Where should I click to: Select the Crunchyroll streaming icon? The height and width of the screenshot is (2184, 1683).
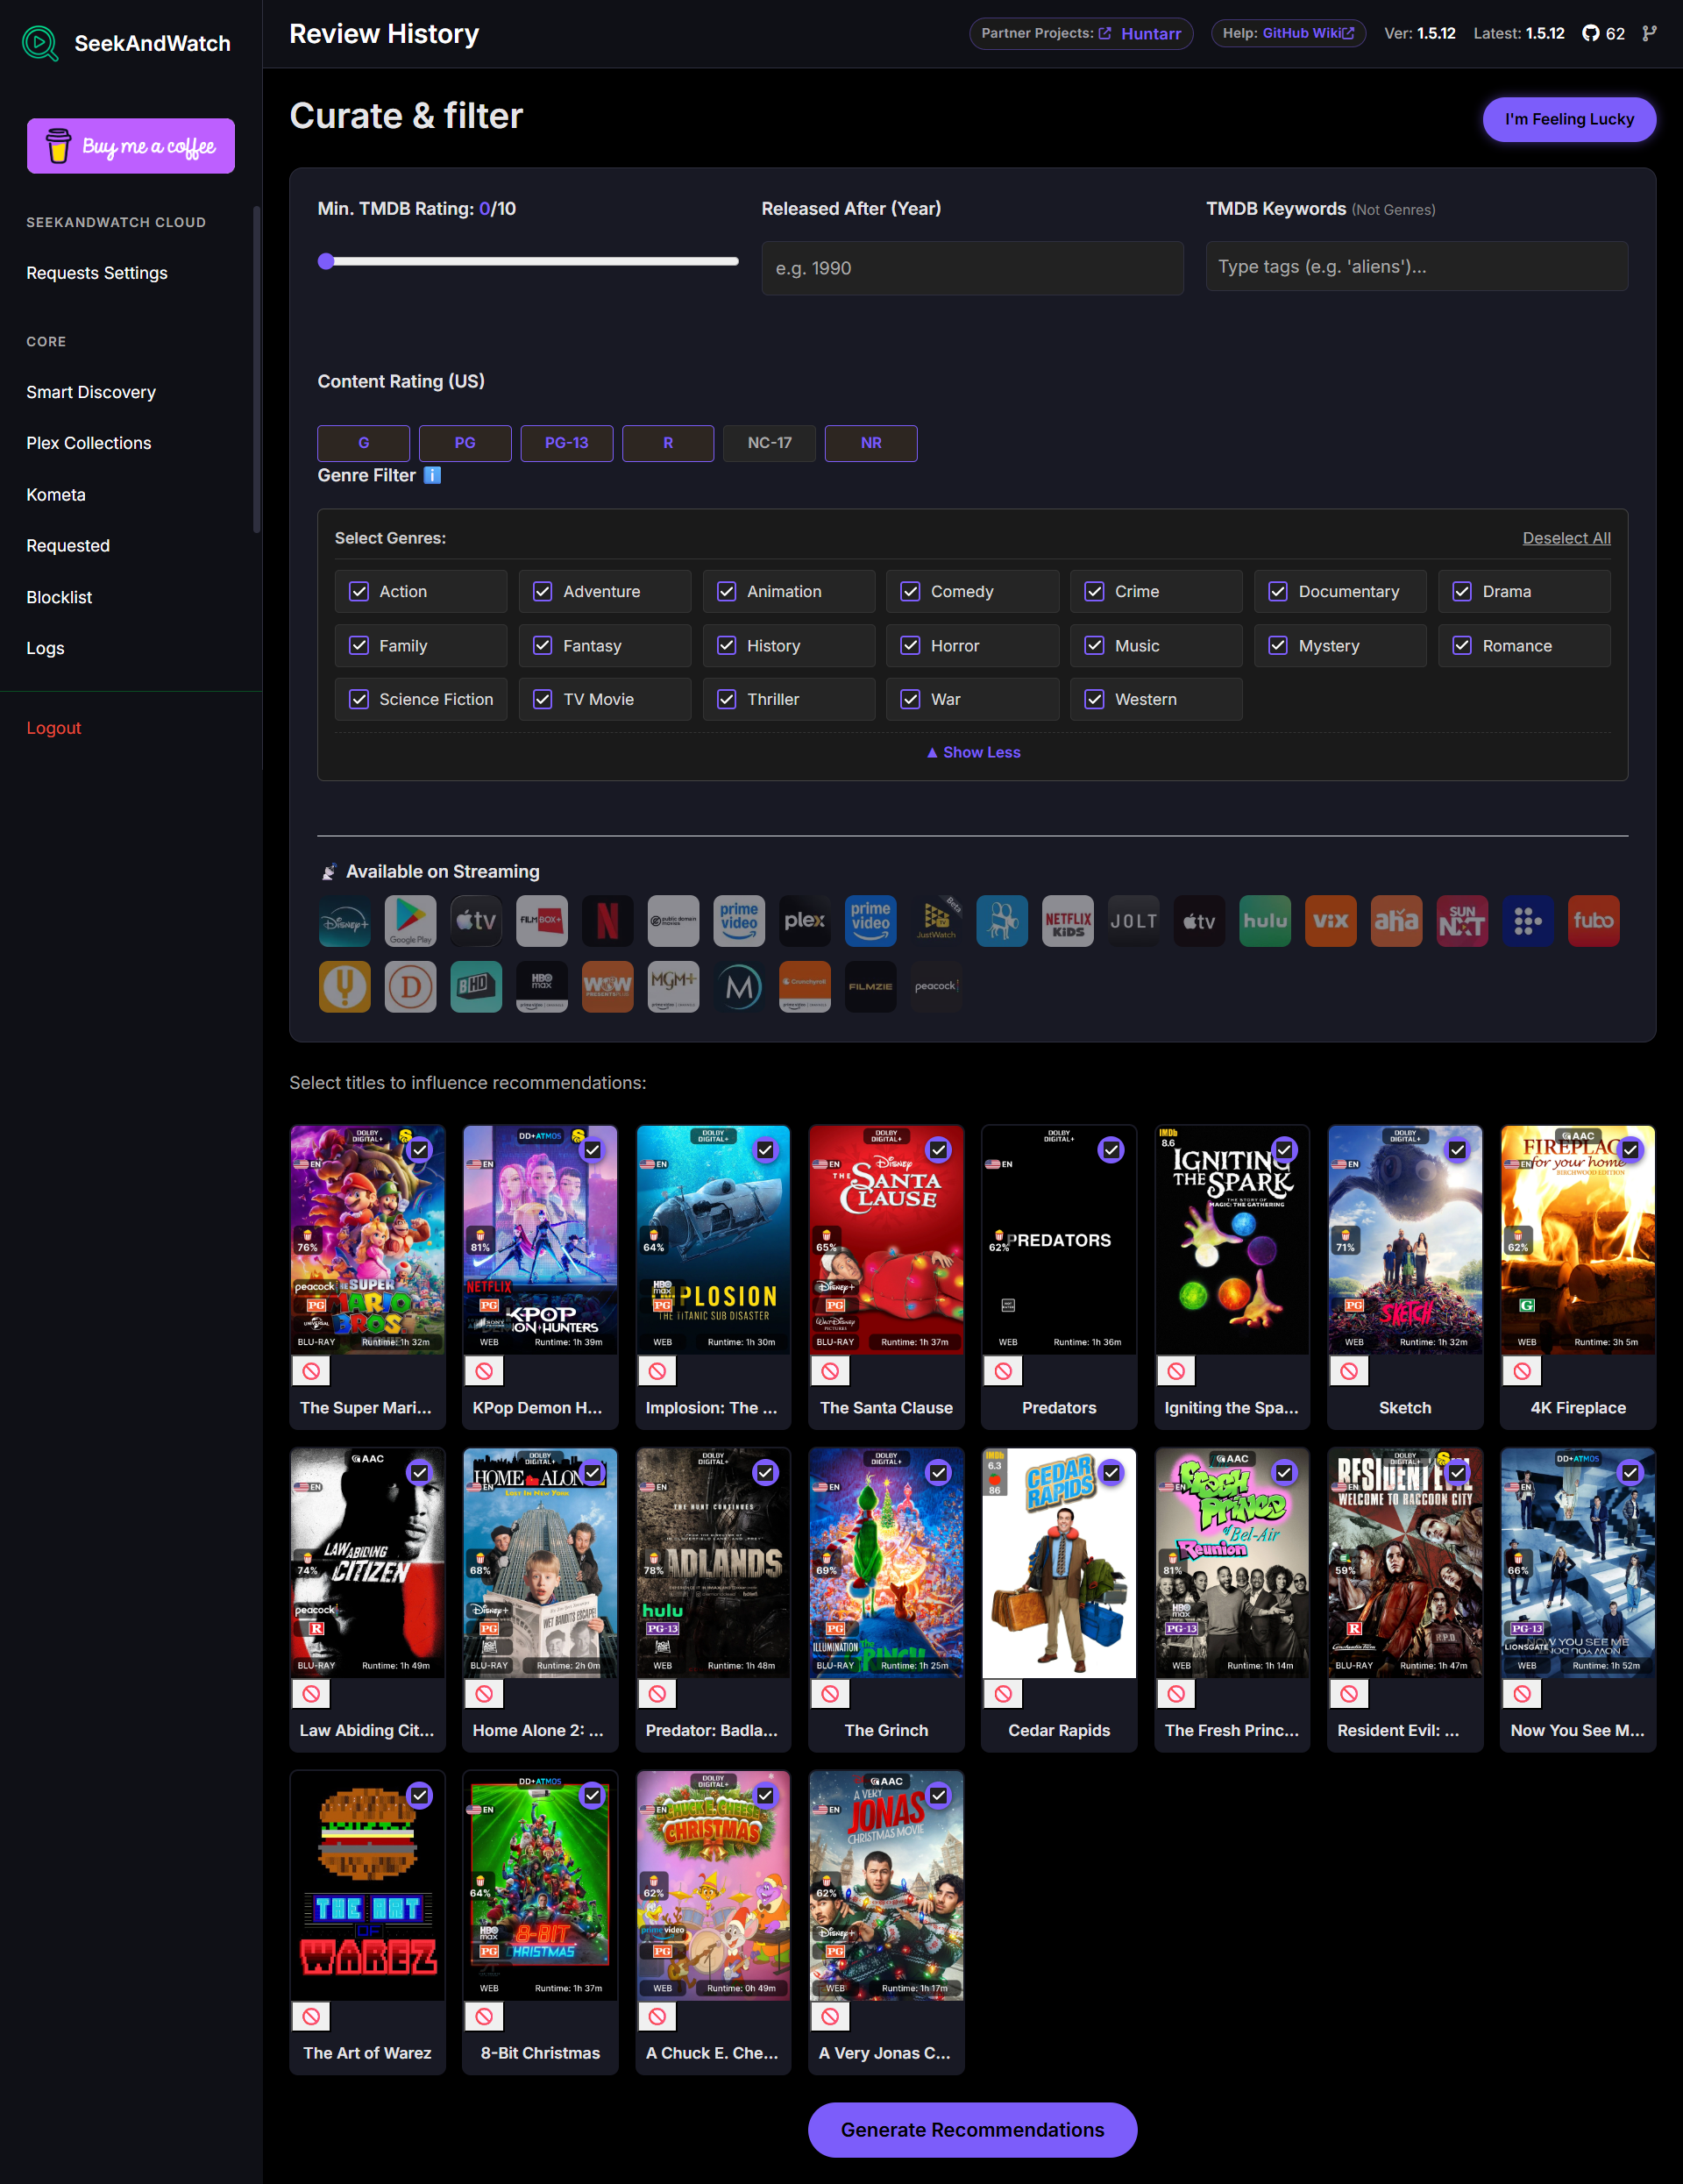tap(804, 987)
